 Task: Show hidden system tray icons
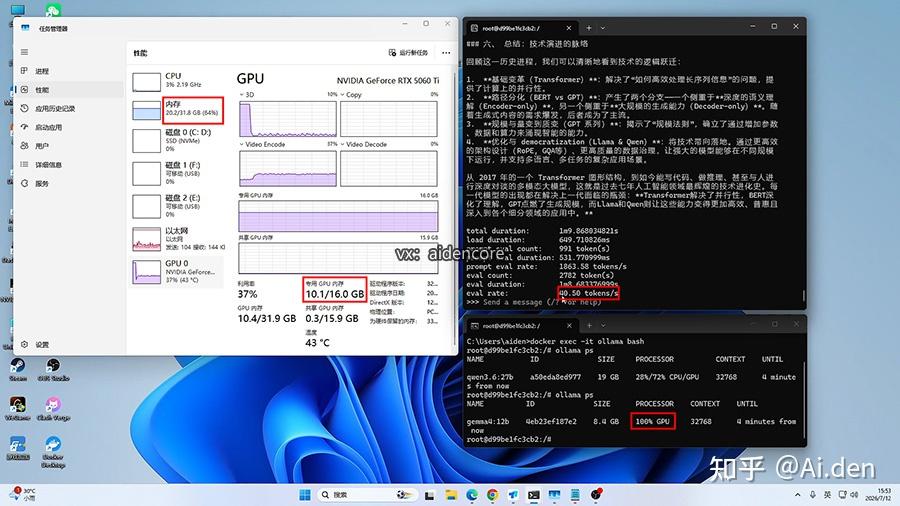coord(798,495)
